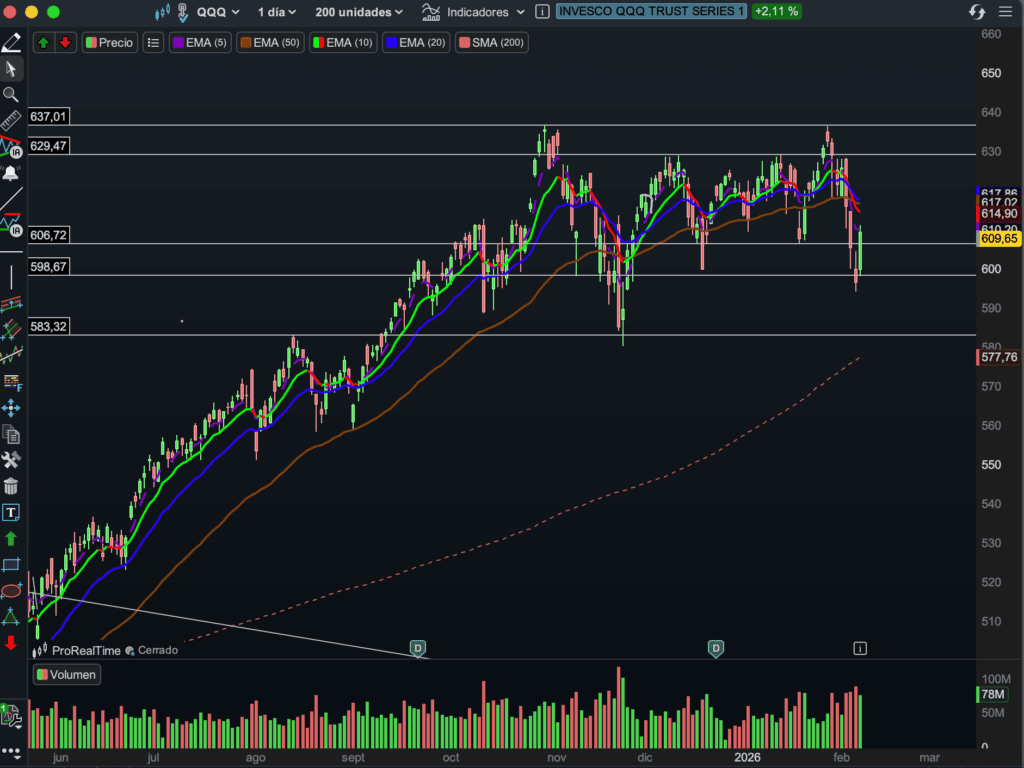Click the Precio price settings button
Screen dimensions: 1024x768
(110, 43)
